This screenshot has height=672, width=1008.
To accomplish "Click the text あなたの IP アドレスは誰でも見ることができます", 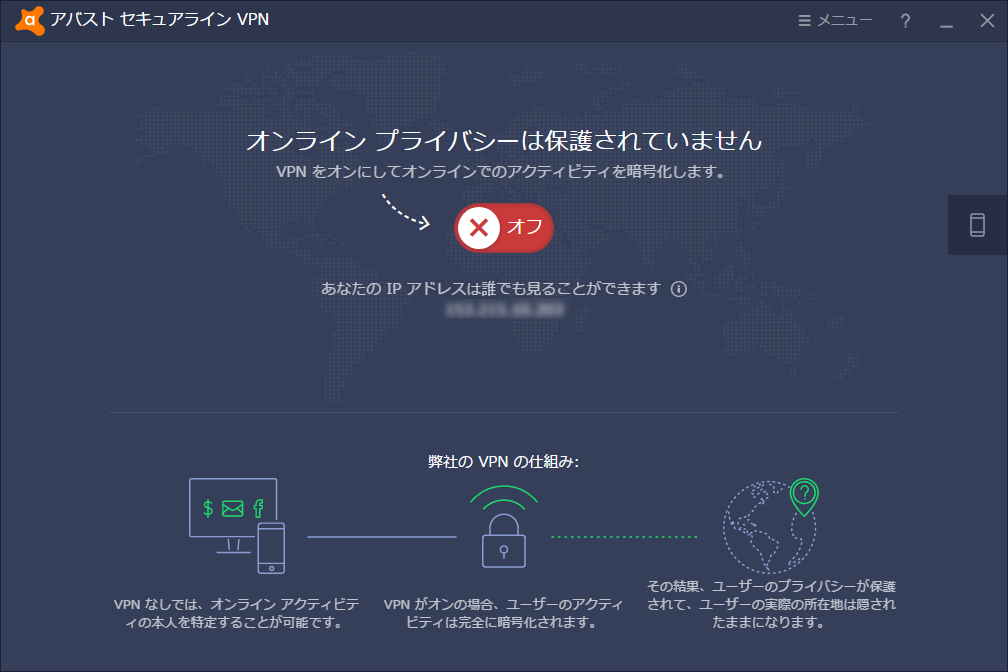I will pyautogui.click(x=490, y=289).
